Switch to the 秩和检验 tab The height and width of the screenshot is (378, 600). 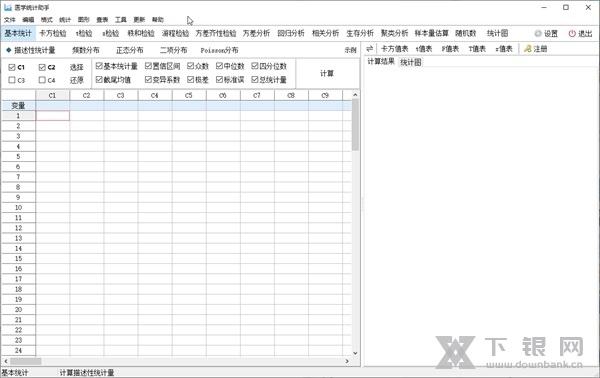(141, 33)
